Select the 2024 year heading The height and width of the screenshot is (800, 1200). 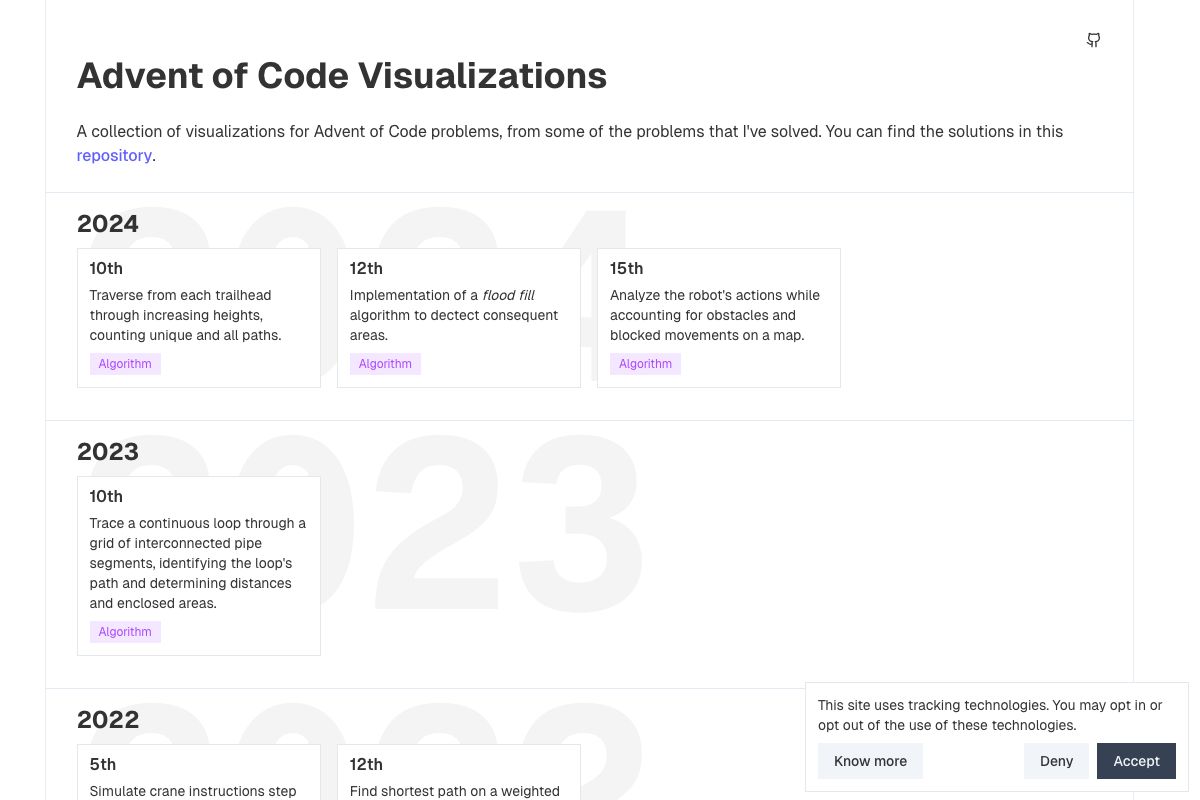click(x=108, y=223)
